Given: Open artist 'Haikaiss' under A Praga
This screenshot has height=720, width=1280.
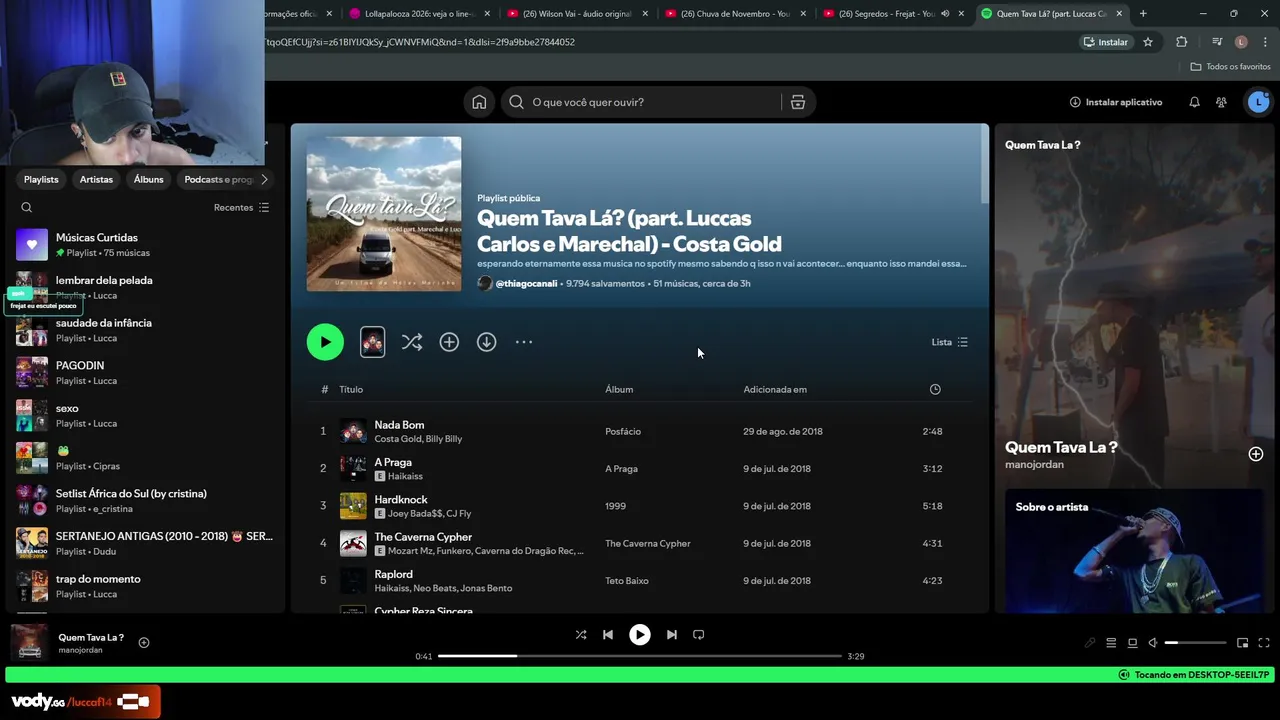Looking at the screenshot, I should tap(405, 476).
